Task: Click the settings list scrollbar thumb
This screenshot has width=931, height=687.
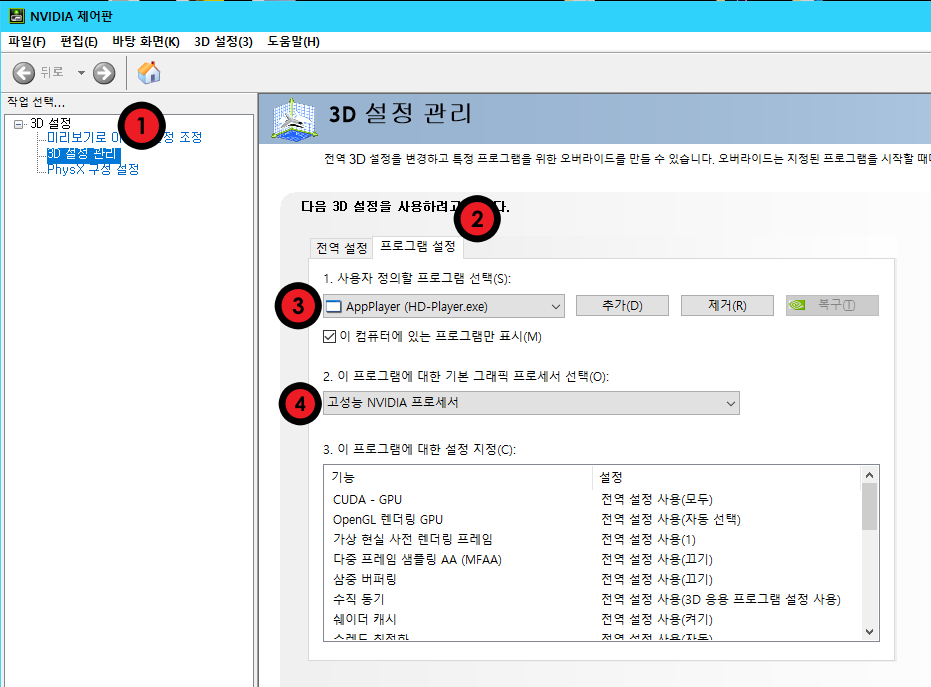Action: coord(869,506)
